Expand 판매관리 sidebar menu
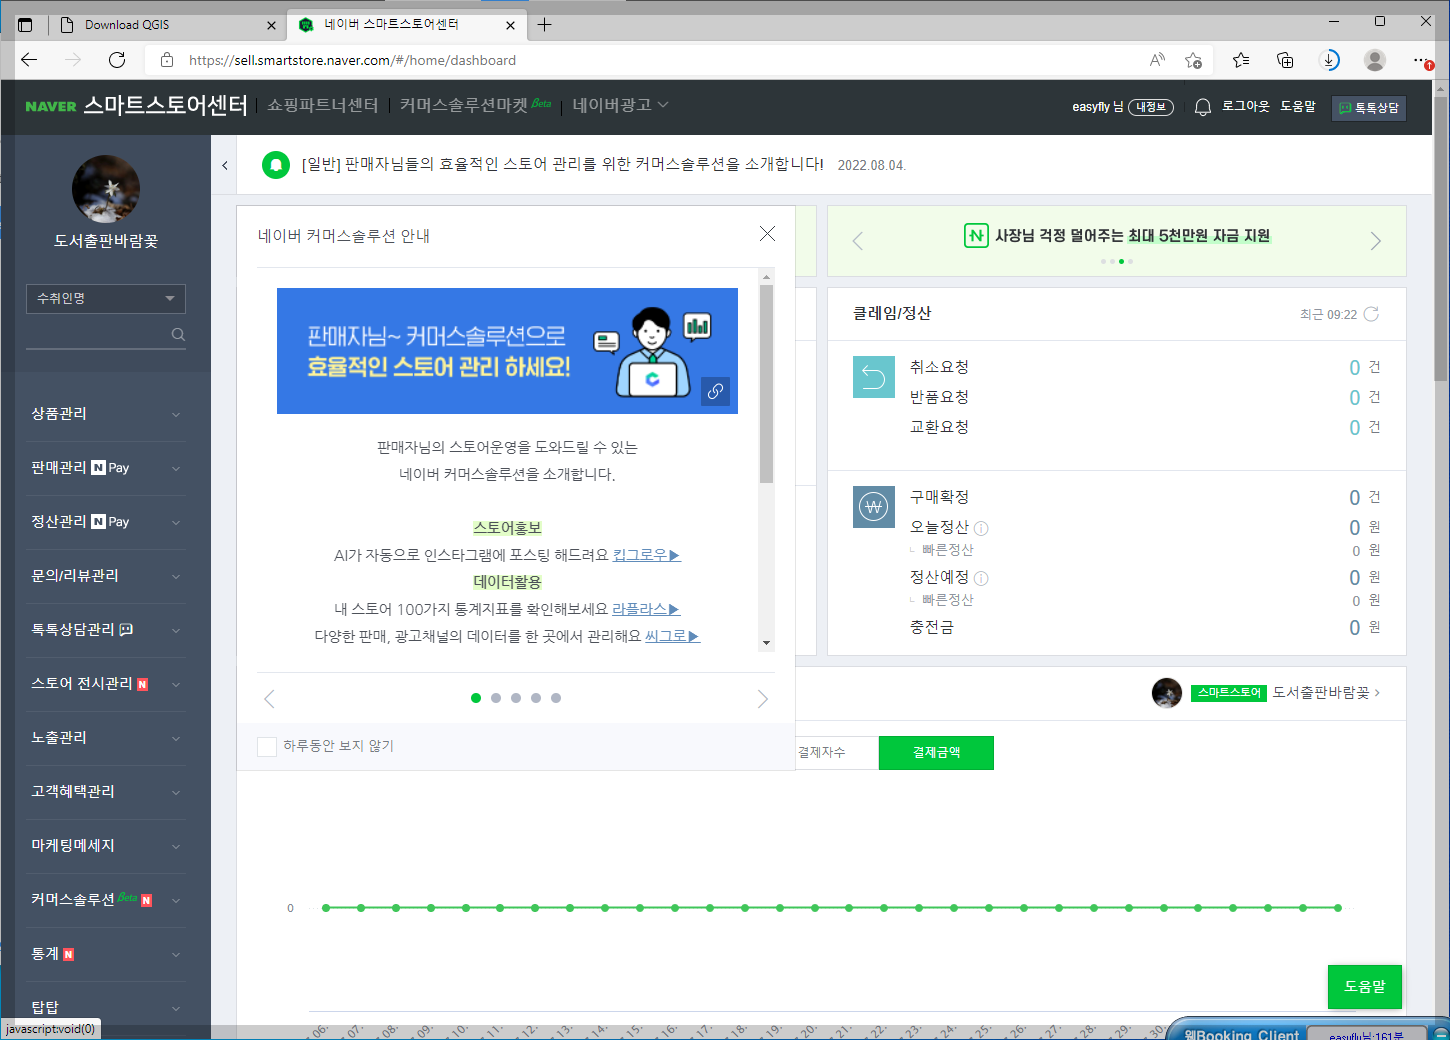Viewport: 1450px width, 1040px height. 106,468
